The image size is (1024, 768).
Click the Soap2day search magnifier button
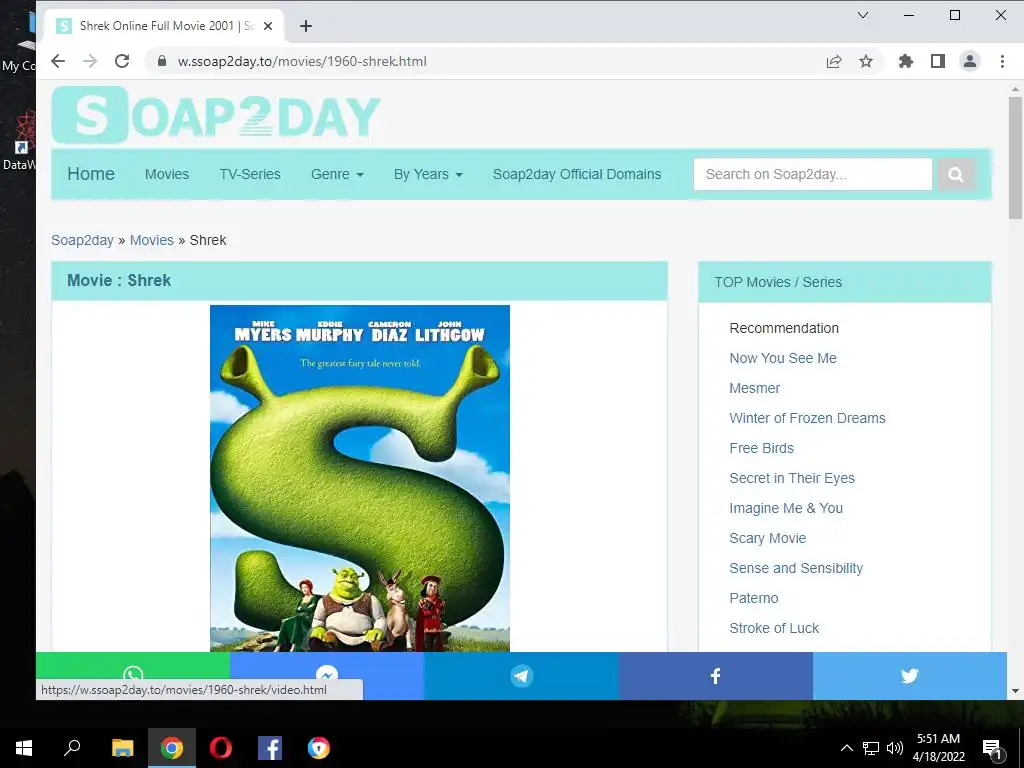point(955,174)
